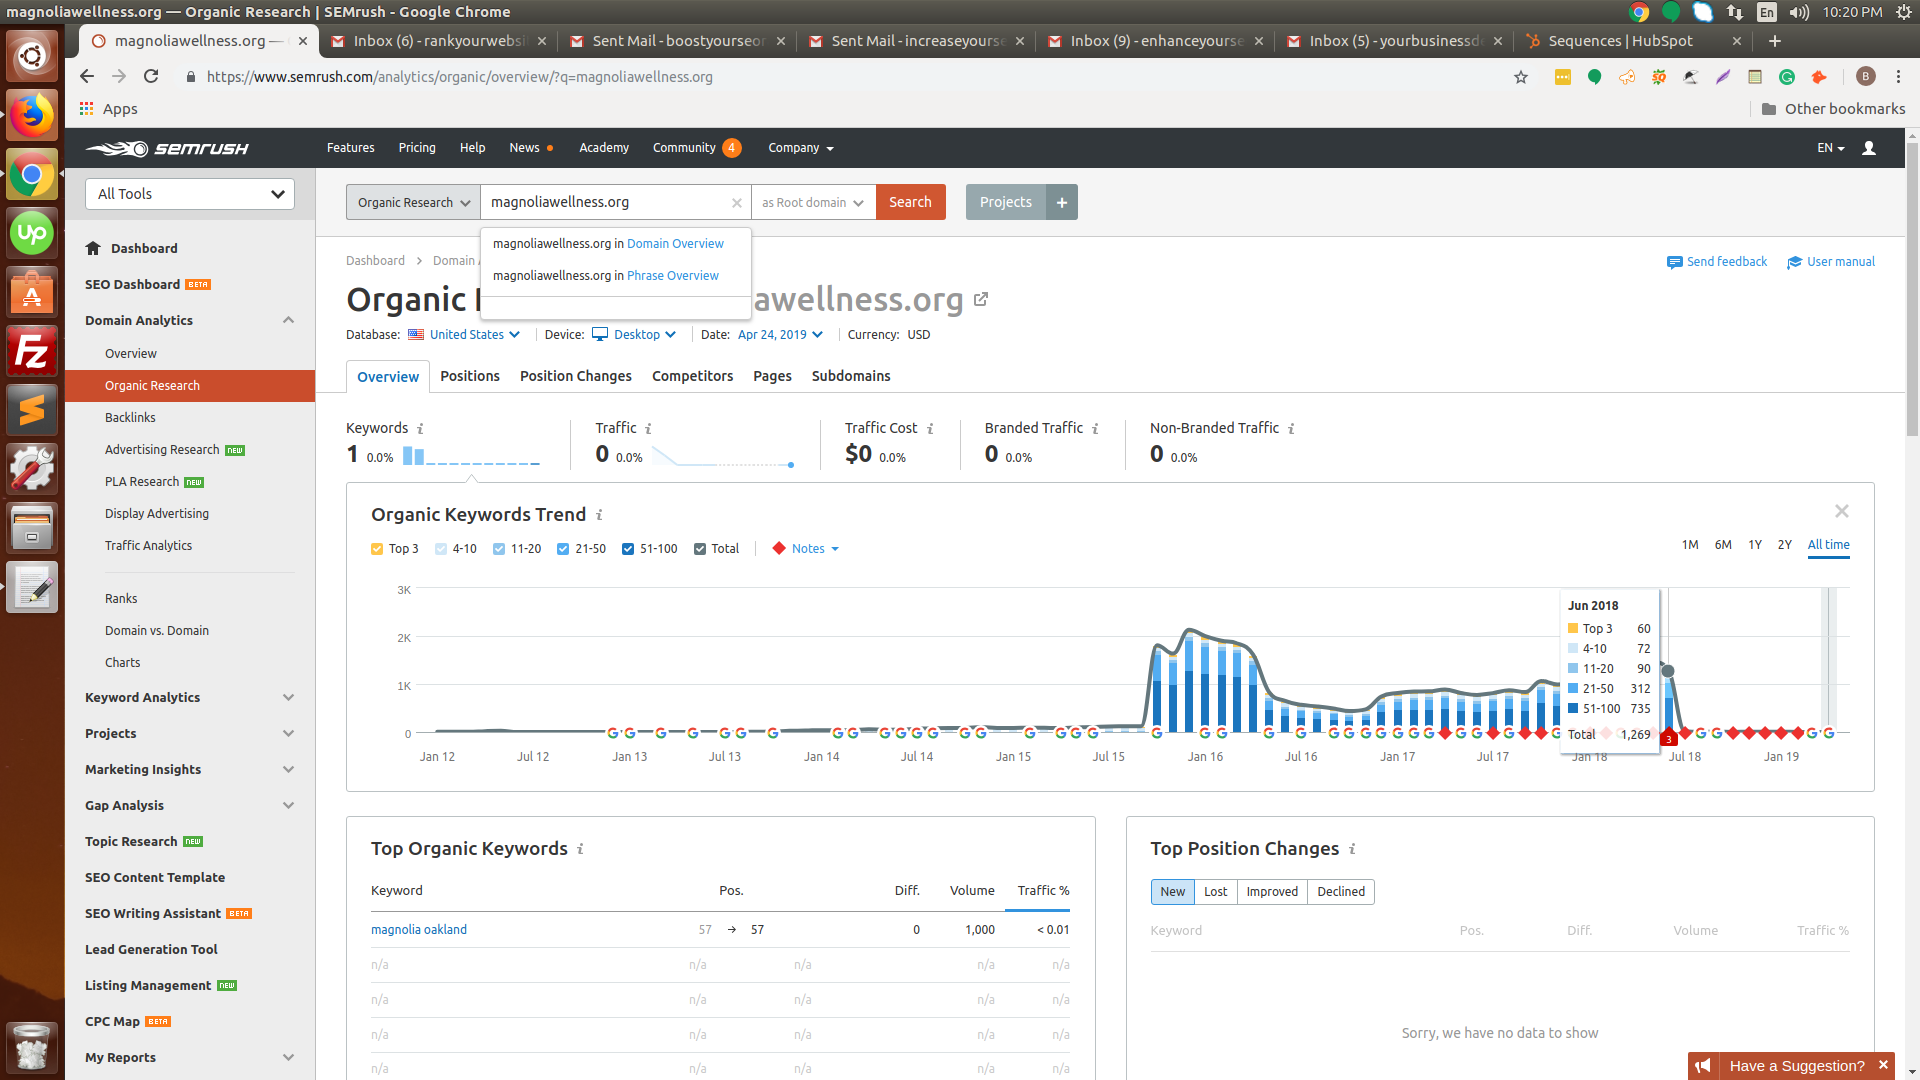Screen dimensions: 1920x1080
Task: Launch FileZilla from the dock
Action: click(32, 352)
